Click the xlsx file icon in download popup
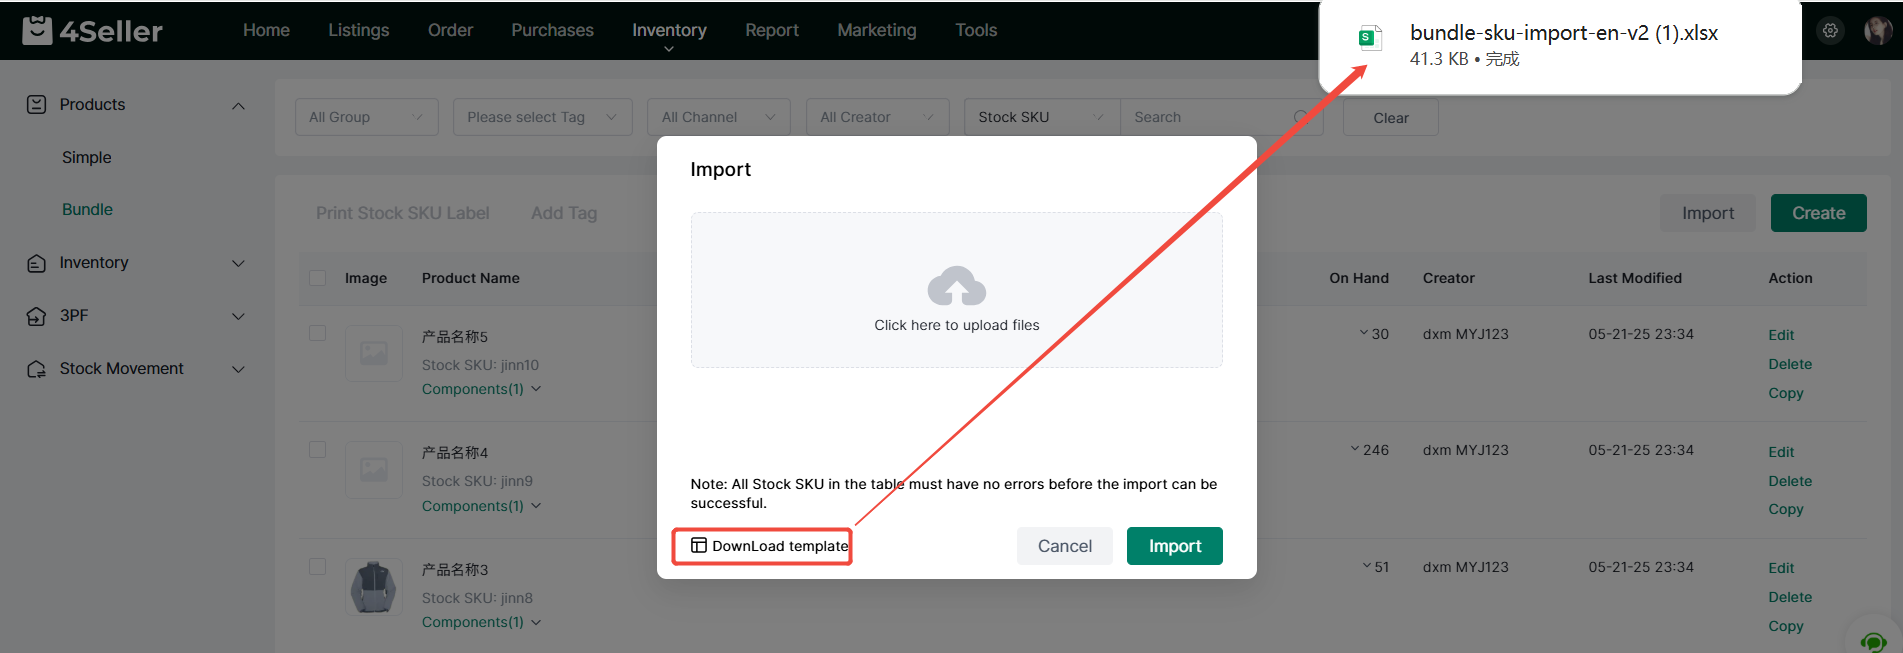 point(1370,38)
